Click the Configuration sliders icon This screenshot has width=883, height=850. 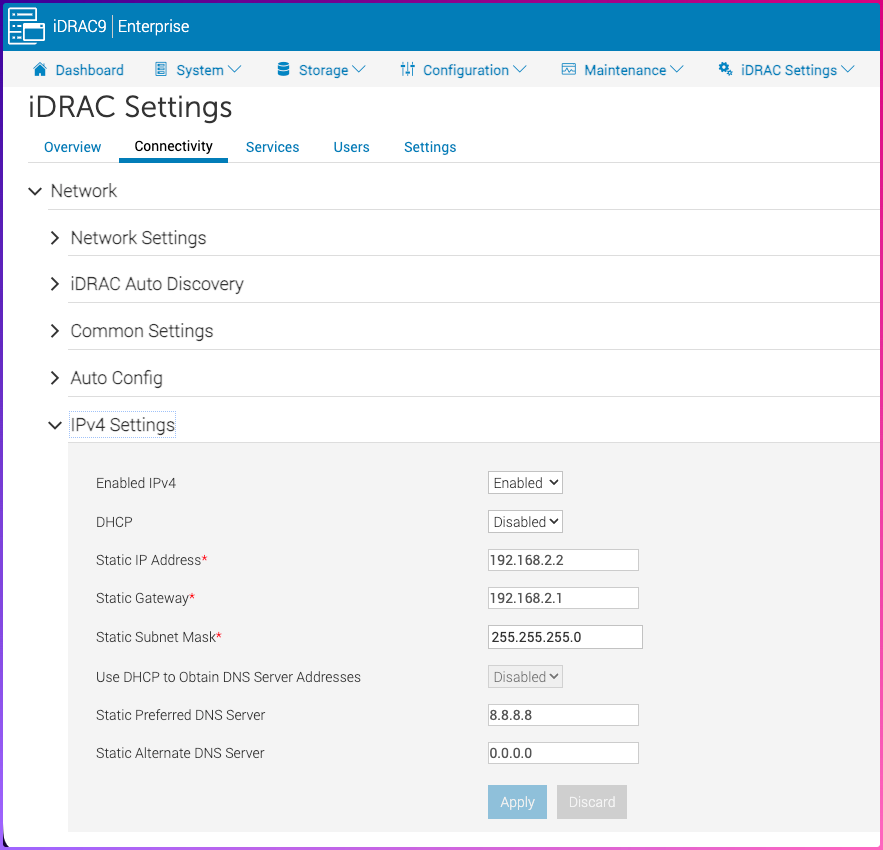click(x=407, y=70)
